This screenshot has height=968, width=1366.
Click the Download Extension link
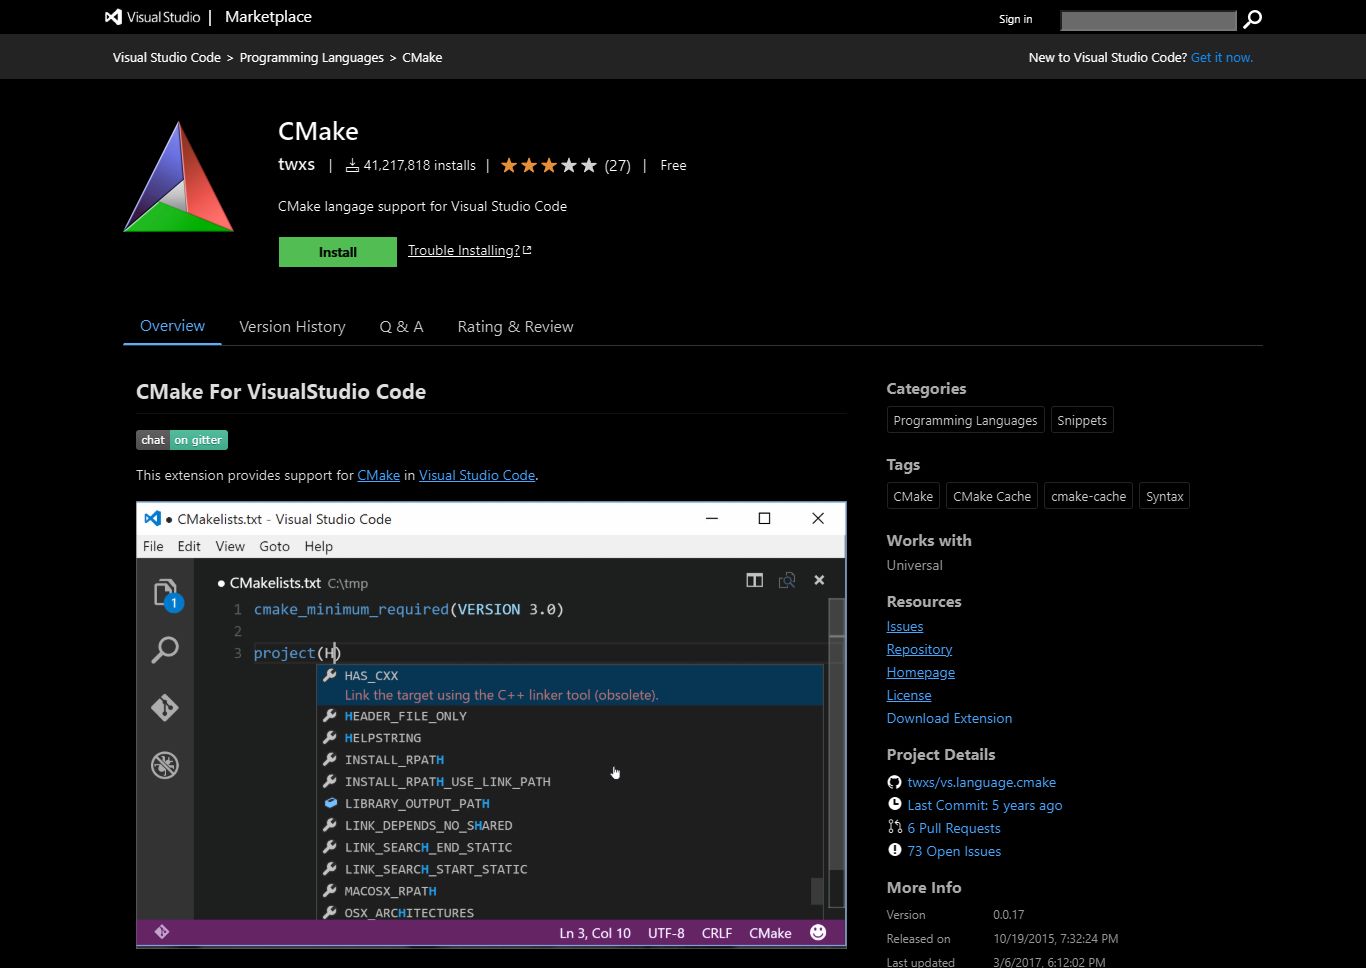[x=949, y=718]
